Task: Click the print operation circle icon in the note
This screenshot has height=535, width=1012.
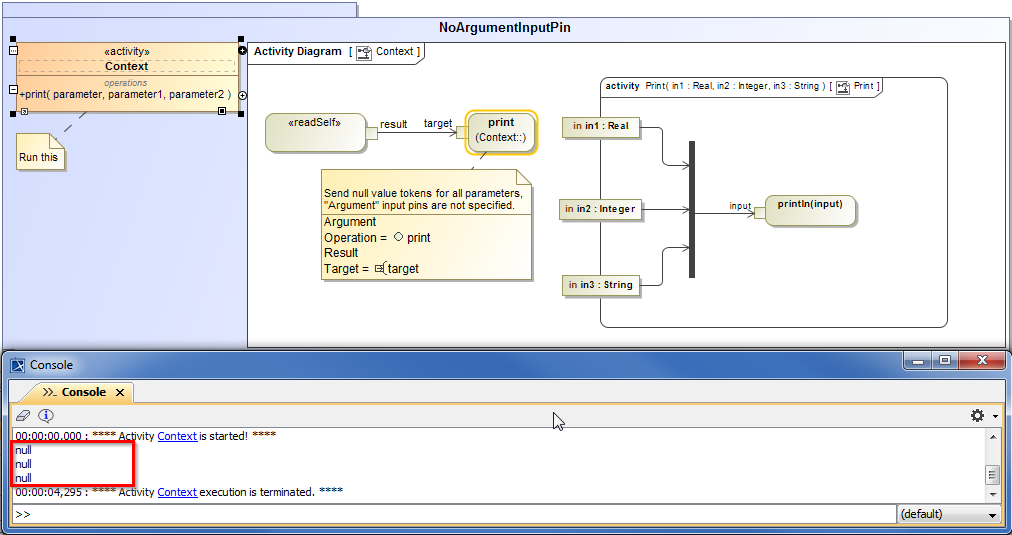Action: click(398, 238)
